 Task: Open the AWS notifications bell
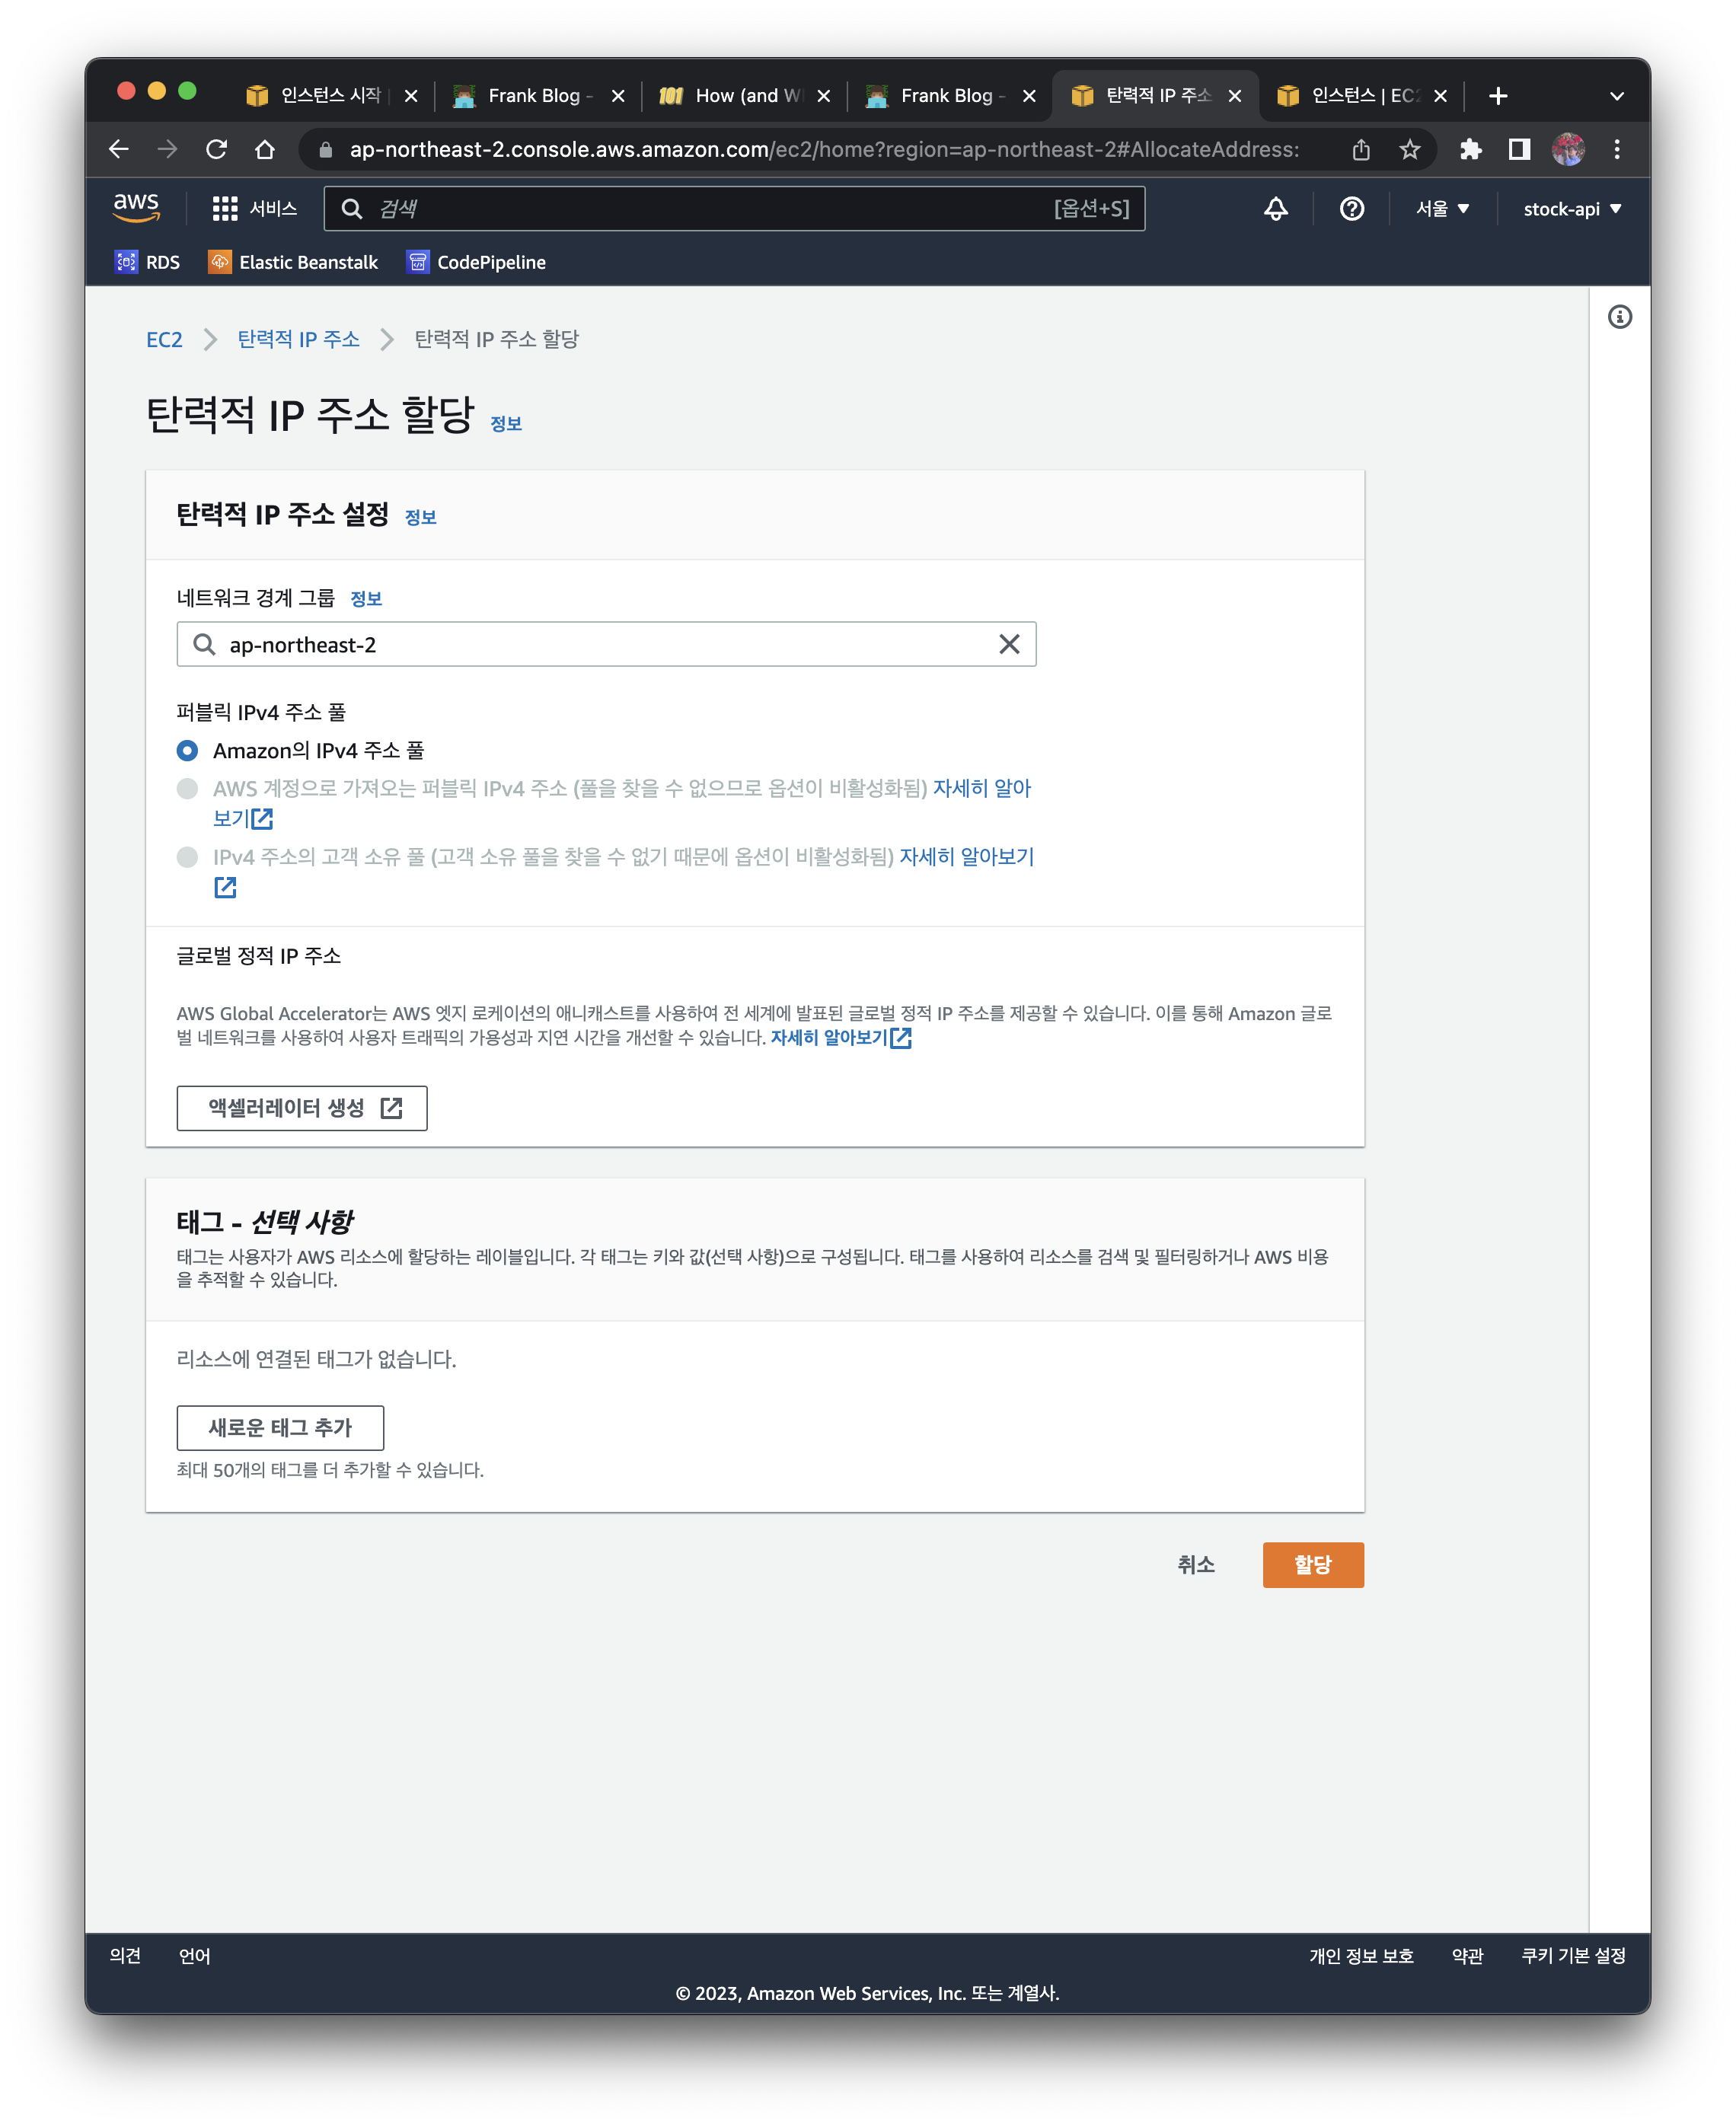click(x=1275, y=209)
